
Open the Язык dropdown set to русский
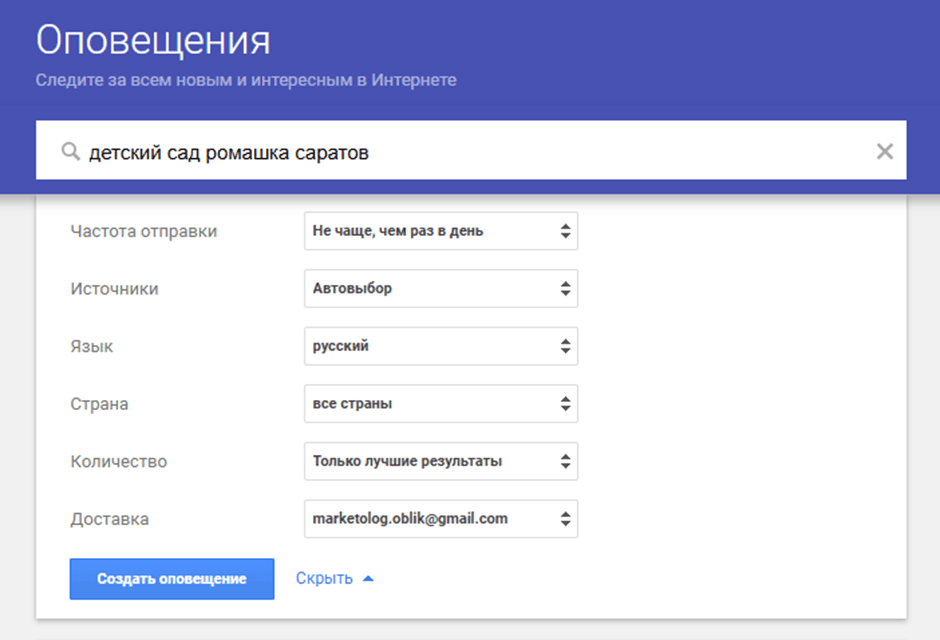440,347
